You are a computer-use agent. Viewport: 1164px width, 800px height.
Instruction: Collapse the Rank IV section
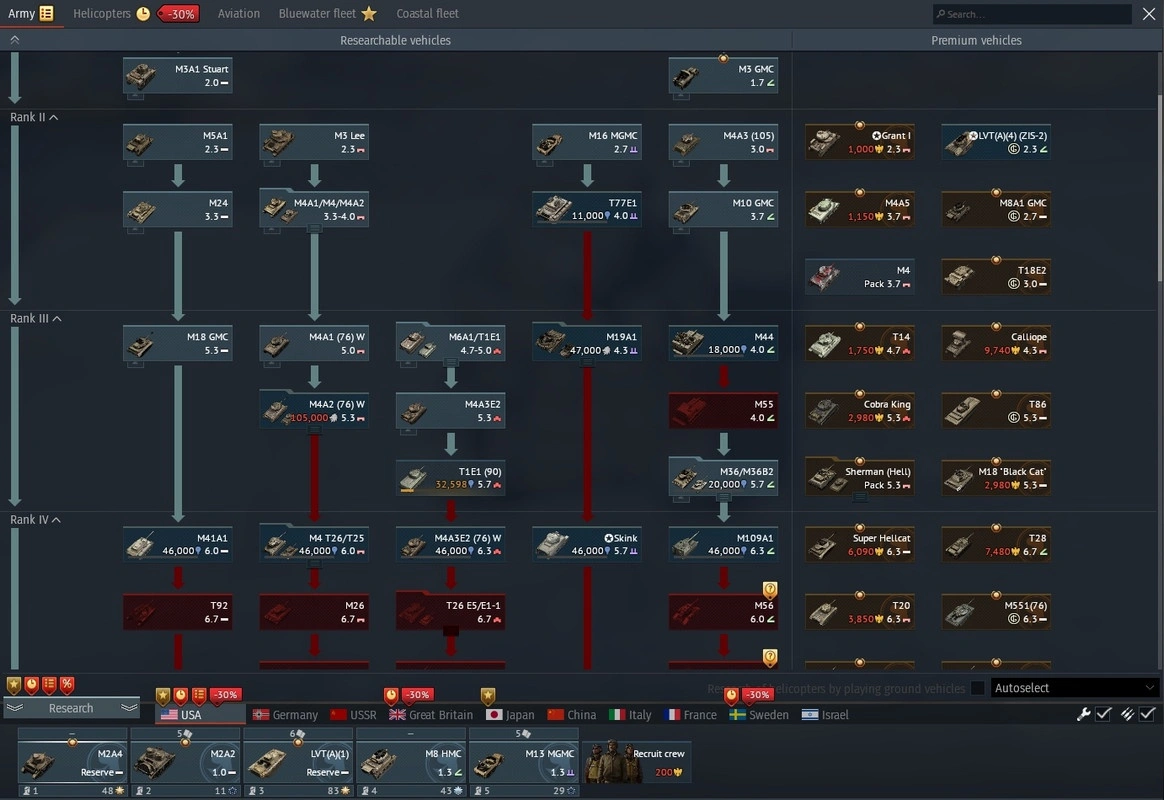click(x=56, y=520)
